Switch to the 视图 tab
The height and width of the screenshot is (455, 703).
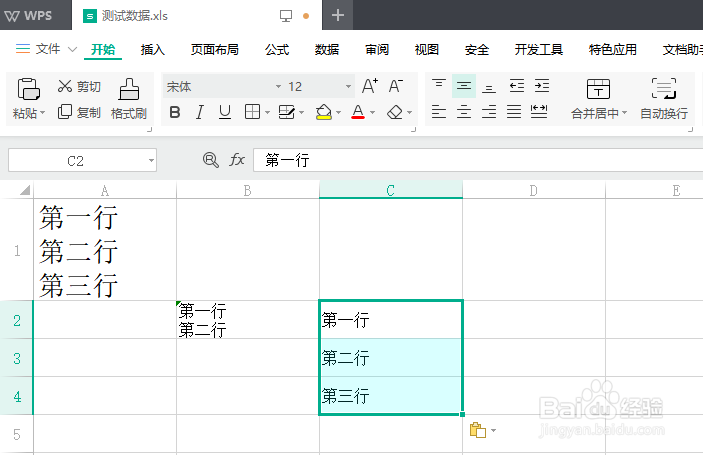point(426,49)
